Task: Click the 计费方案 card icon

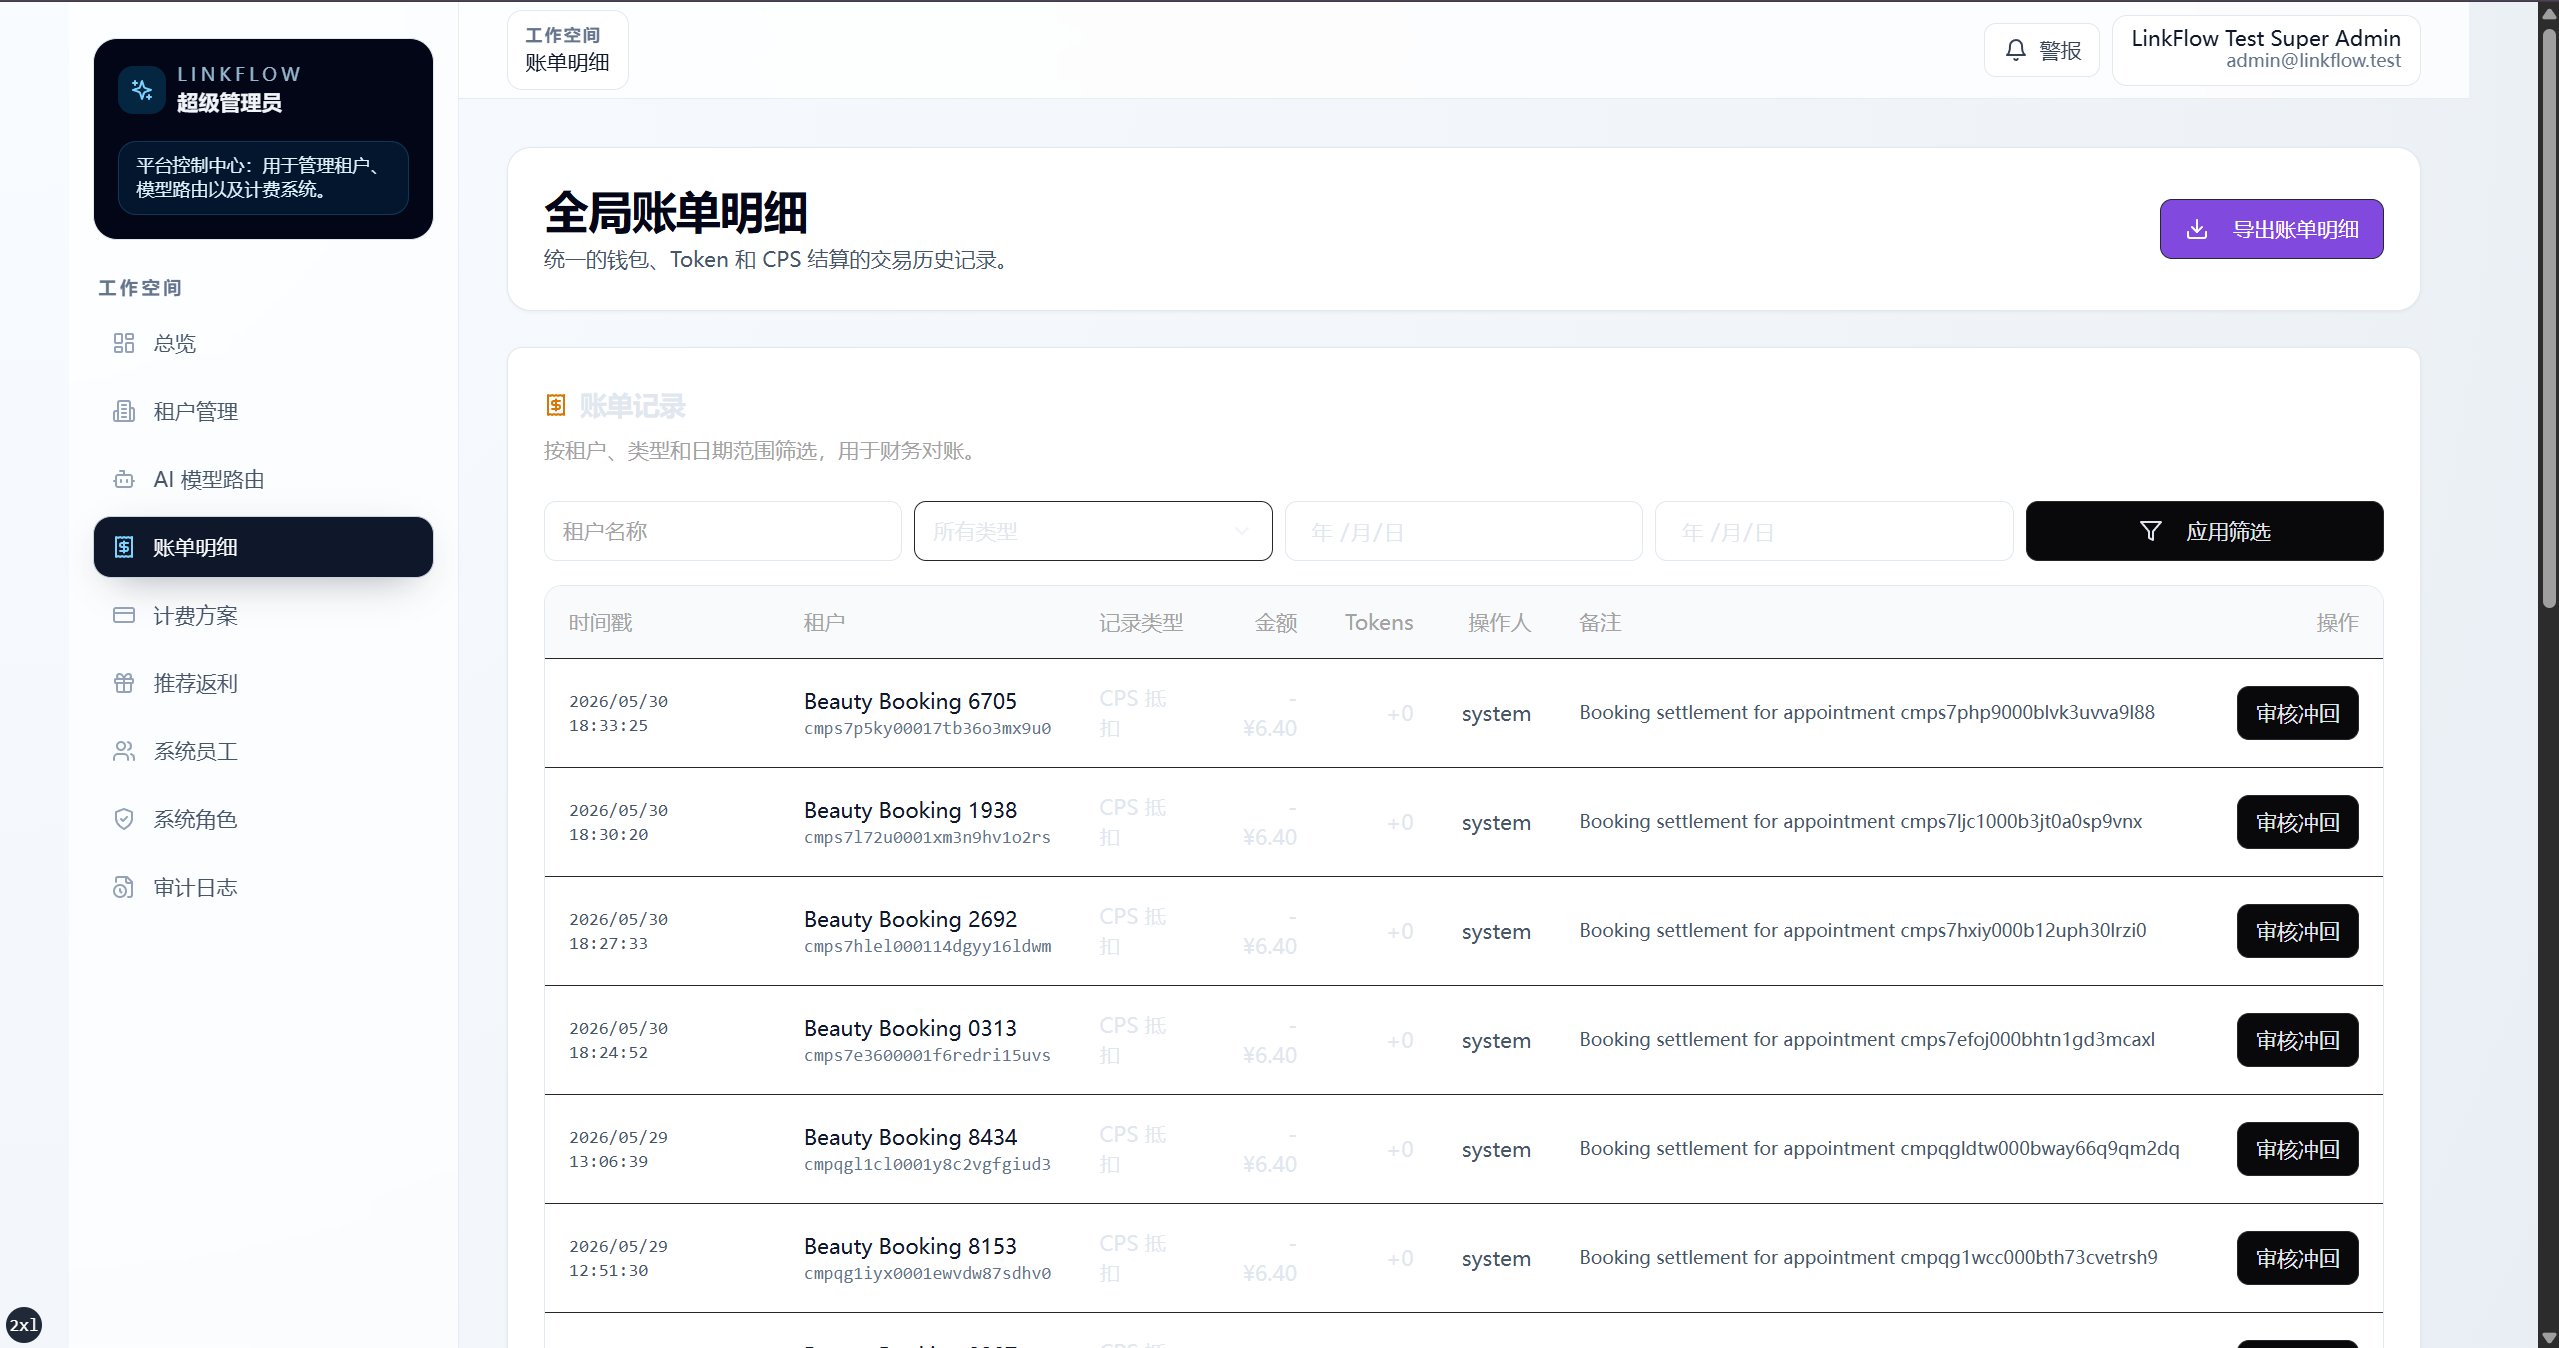Action: pos(124,615)
